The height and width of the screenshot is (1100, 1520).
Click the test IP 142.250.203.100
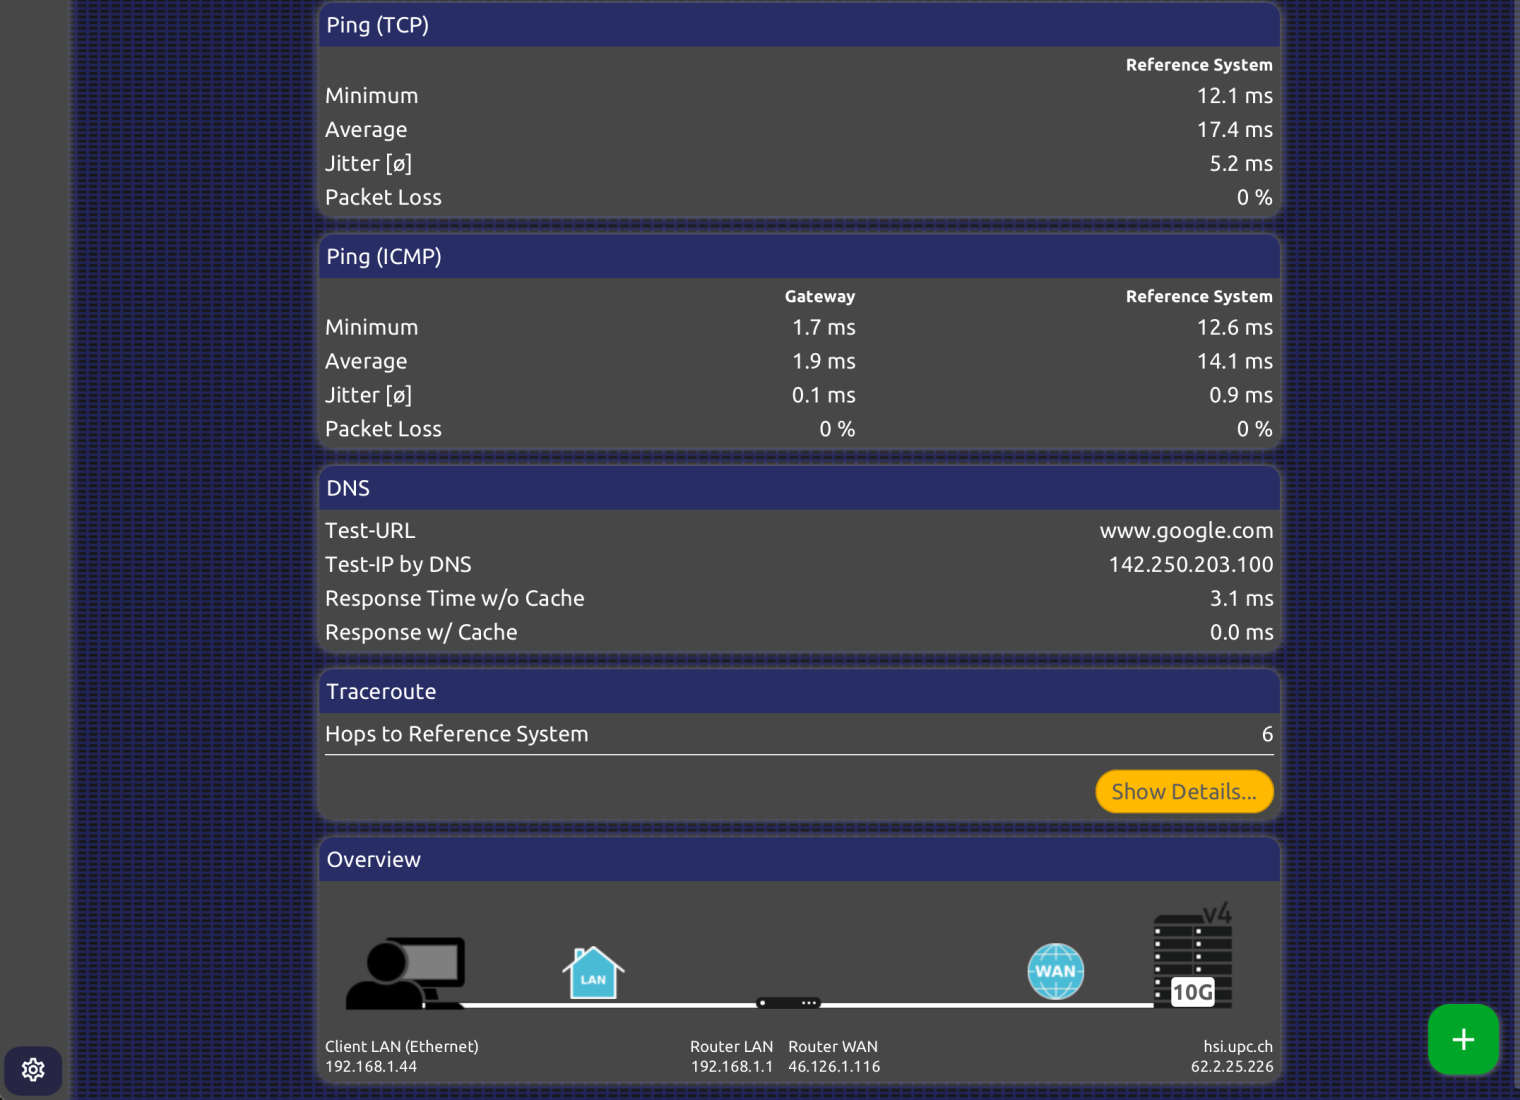coord(1190,565)
